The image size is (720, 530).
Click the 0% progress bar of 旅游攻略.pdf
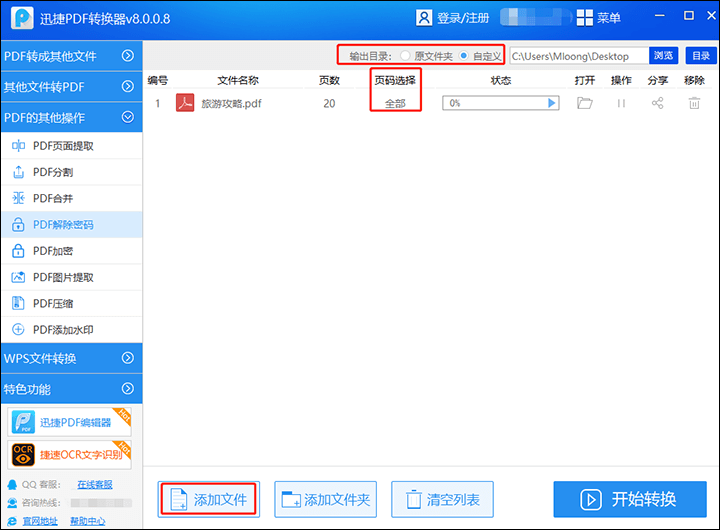501,103
